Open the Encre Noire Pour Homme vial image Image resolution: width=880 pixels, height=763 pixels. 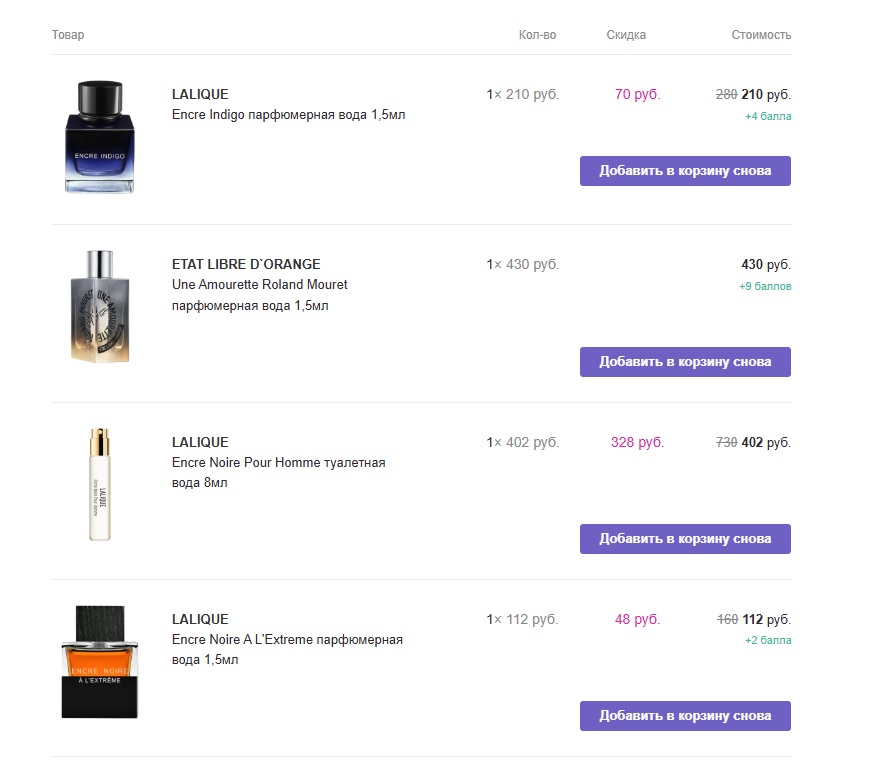coord(99,484)
